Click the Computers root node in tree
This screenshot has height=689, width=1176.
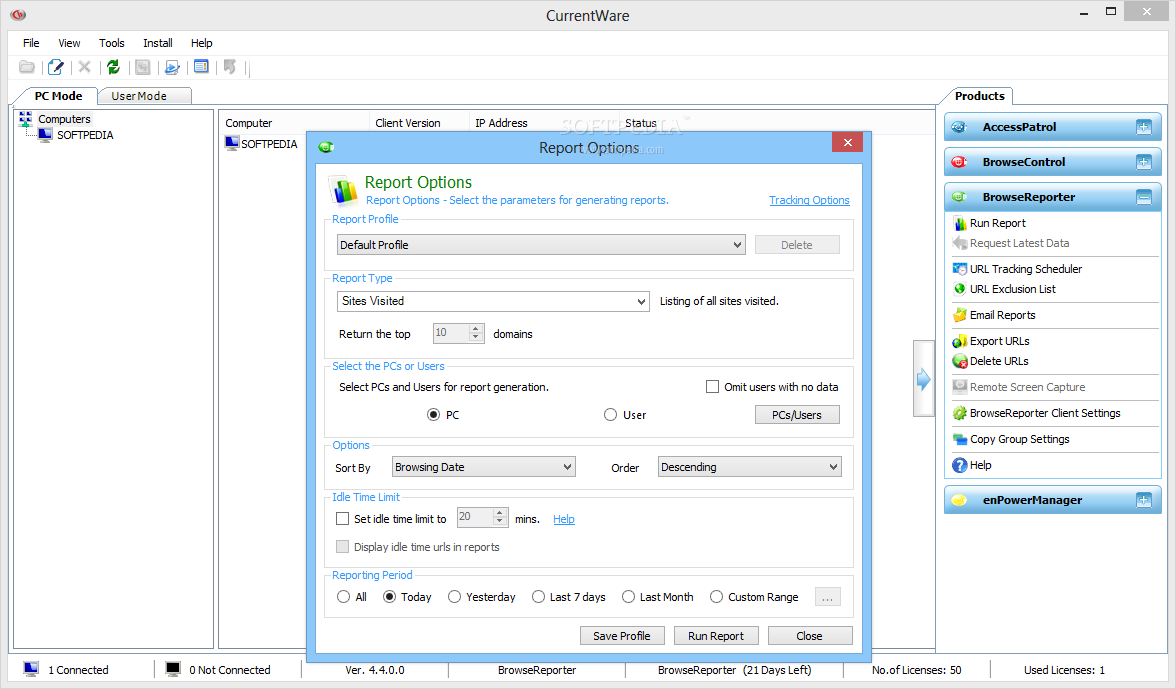64,119
